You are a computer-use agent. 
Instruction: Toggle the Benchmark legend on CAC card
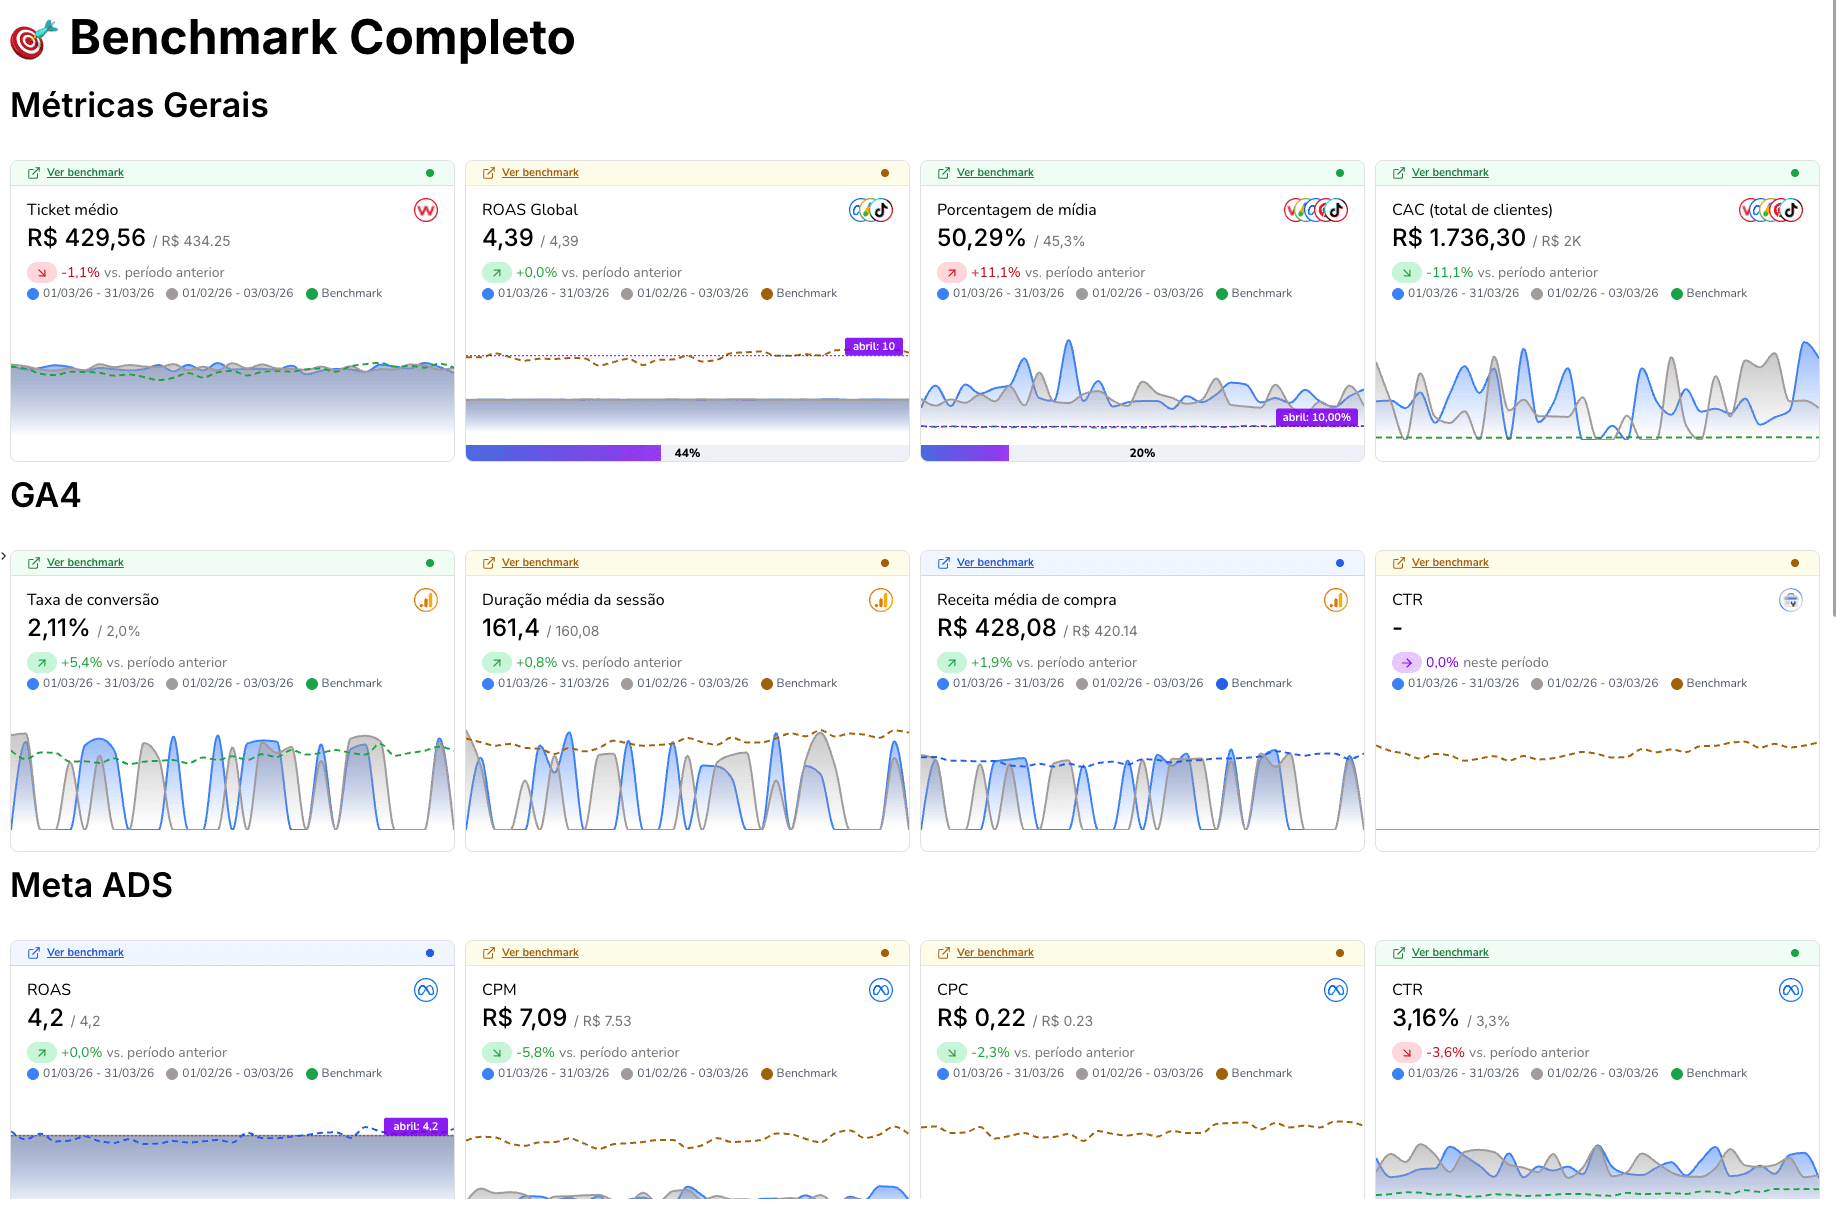point(1709,294)
